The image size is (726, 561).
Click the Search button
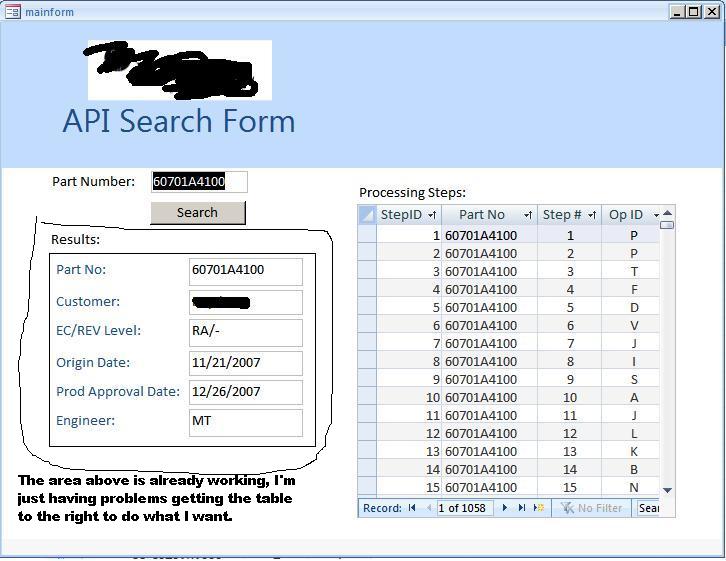[198, 213]
